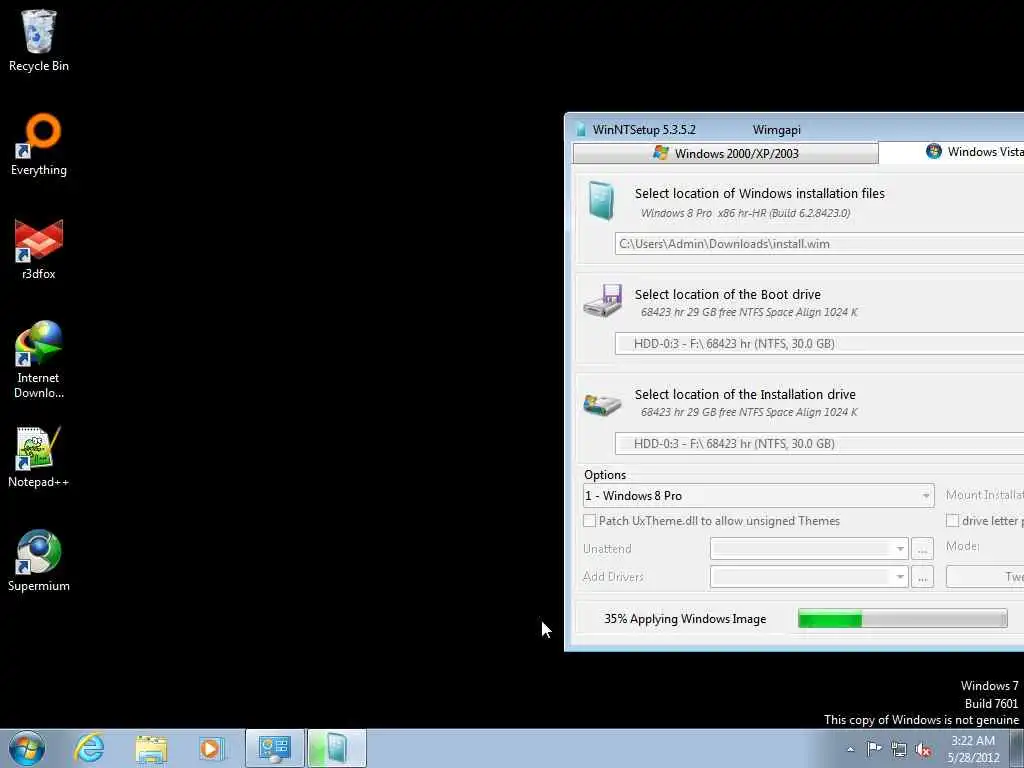Click the Show desktop button
Image resolution: width=1024 pixels, height=768 pixels.
point(1017,748)
